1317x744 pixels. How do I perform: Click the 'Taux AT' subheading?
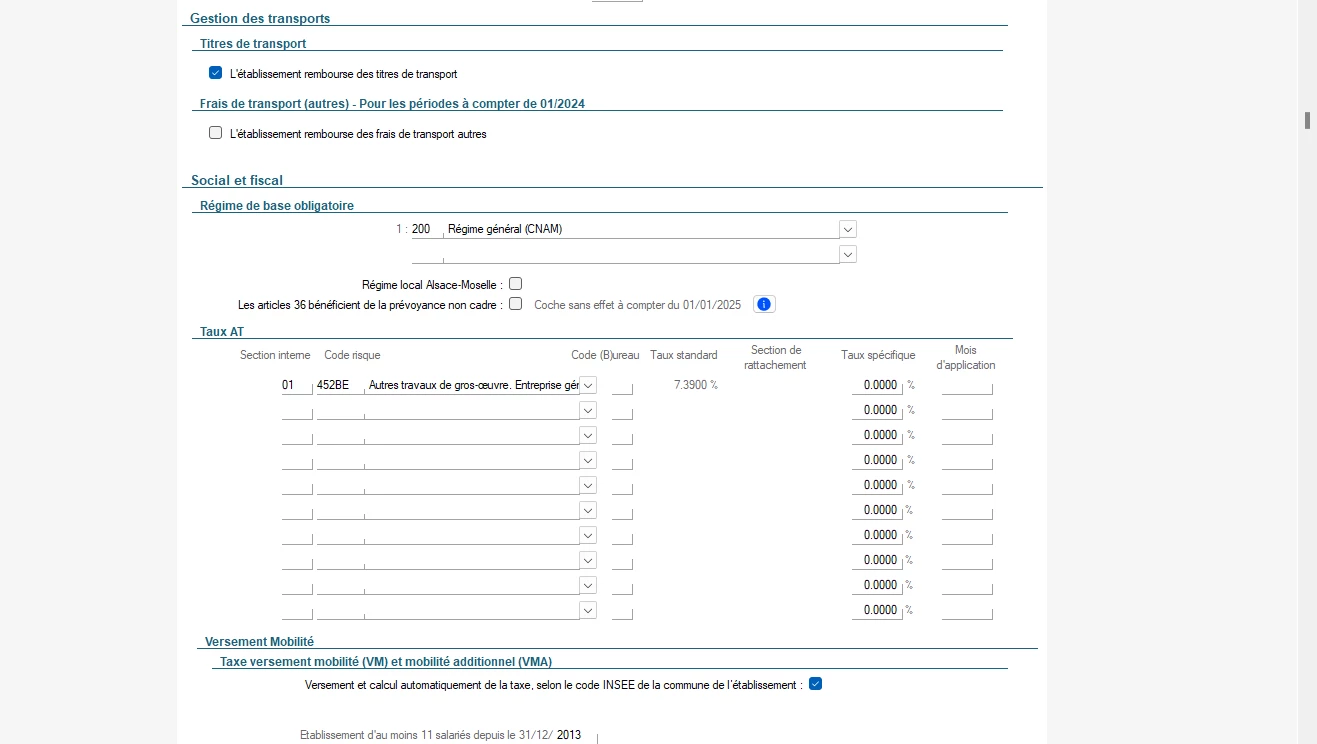(222, 331)
